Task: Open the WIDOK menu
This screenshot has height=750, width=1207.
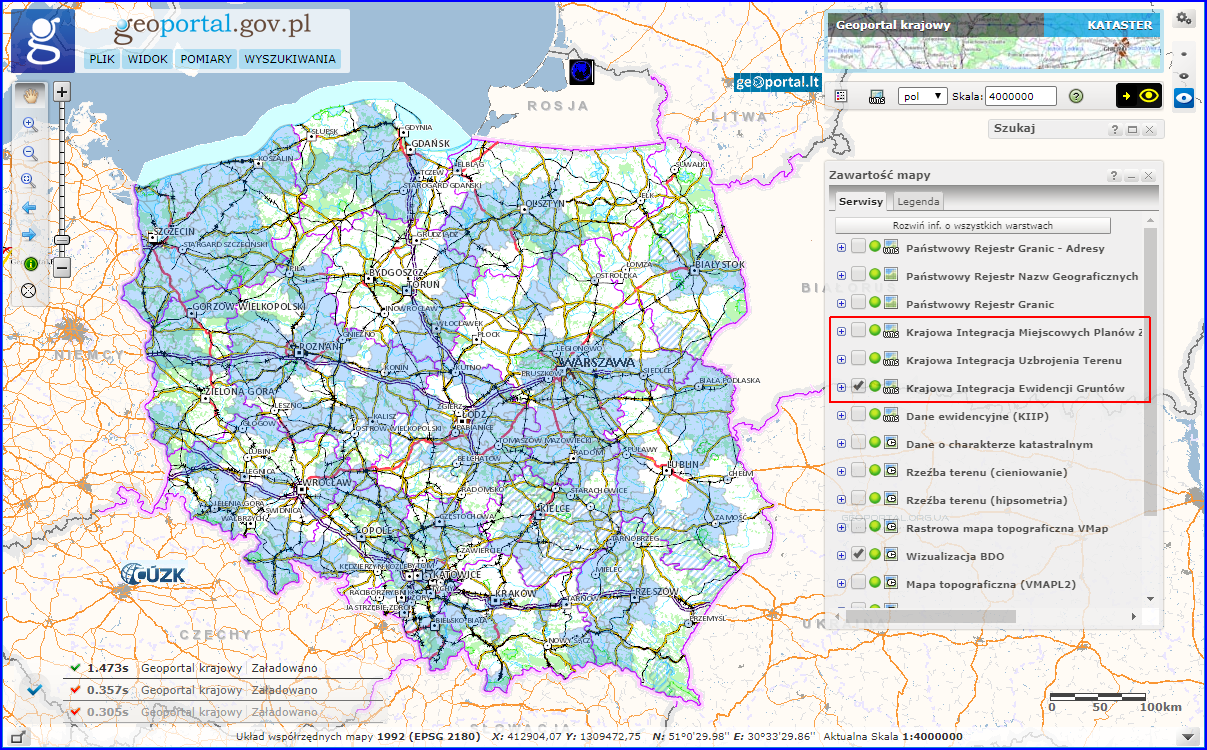Action: (147, 59)
